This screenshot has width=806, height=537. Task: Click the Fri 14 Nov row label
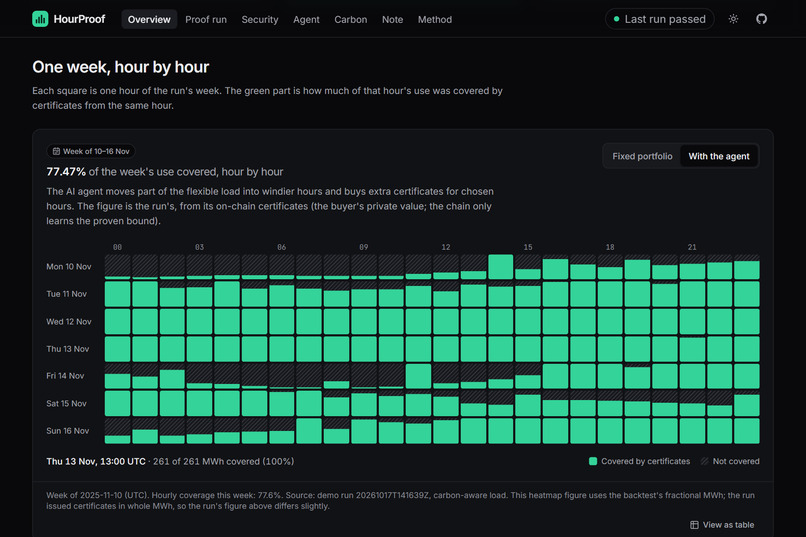[x=65, y=376]
